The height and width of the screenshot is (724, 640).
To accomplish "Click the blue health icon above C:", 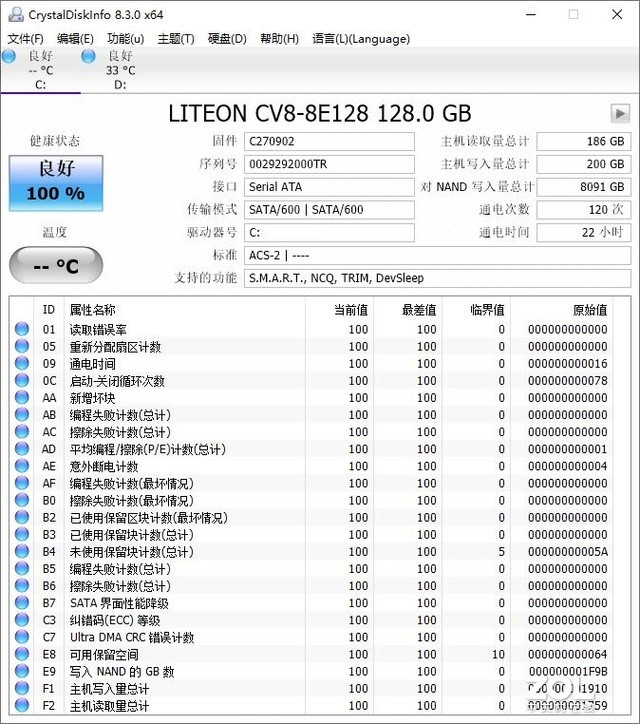I will (x=9, y=56).
